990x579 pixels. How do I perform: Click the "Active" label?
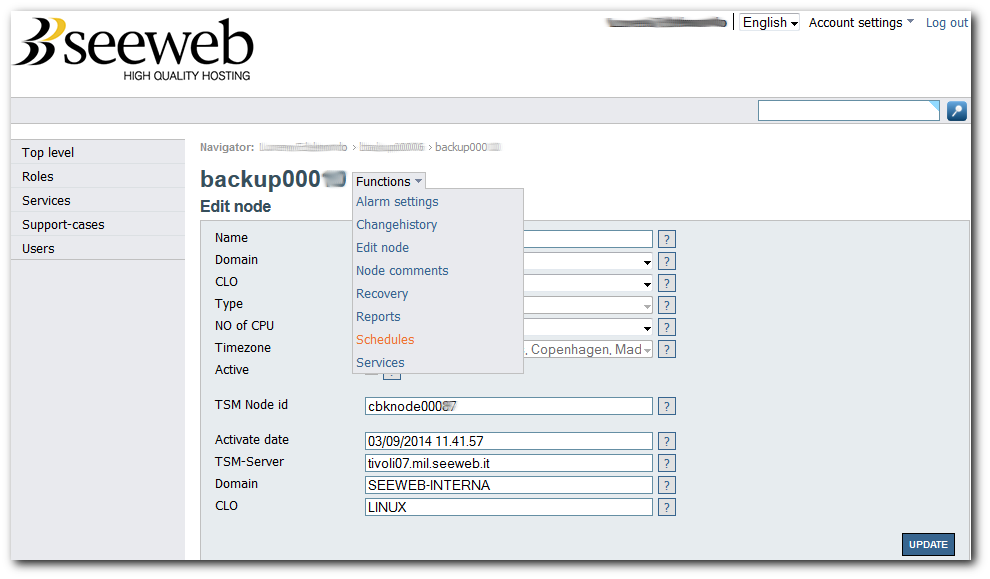coord(232,370)
